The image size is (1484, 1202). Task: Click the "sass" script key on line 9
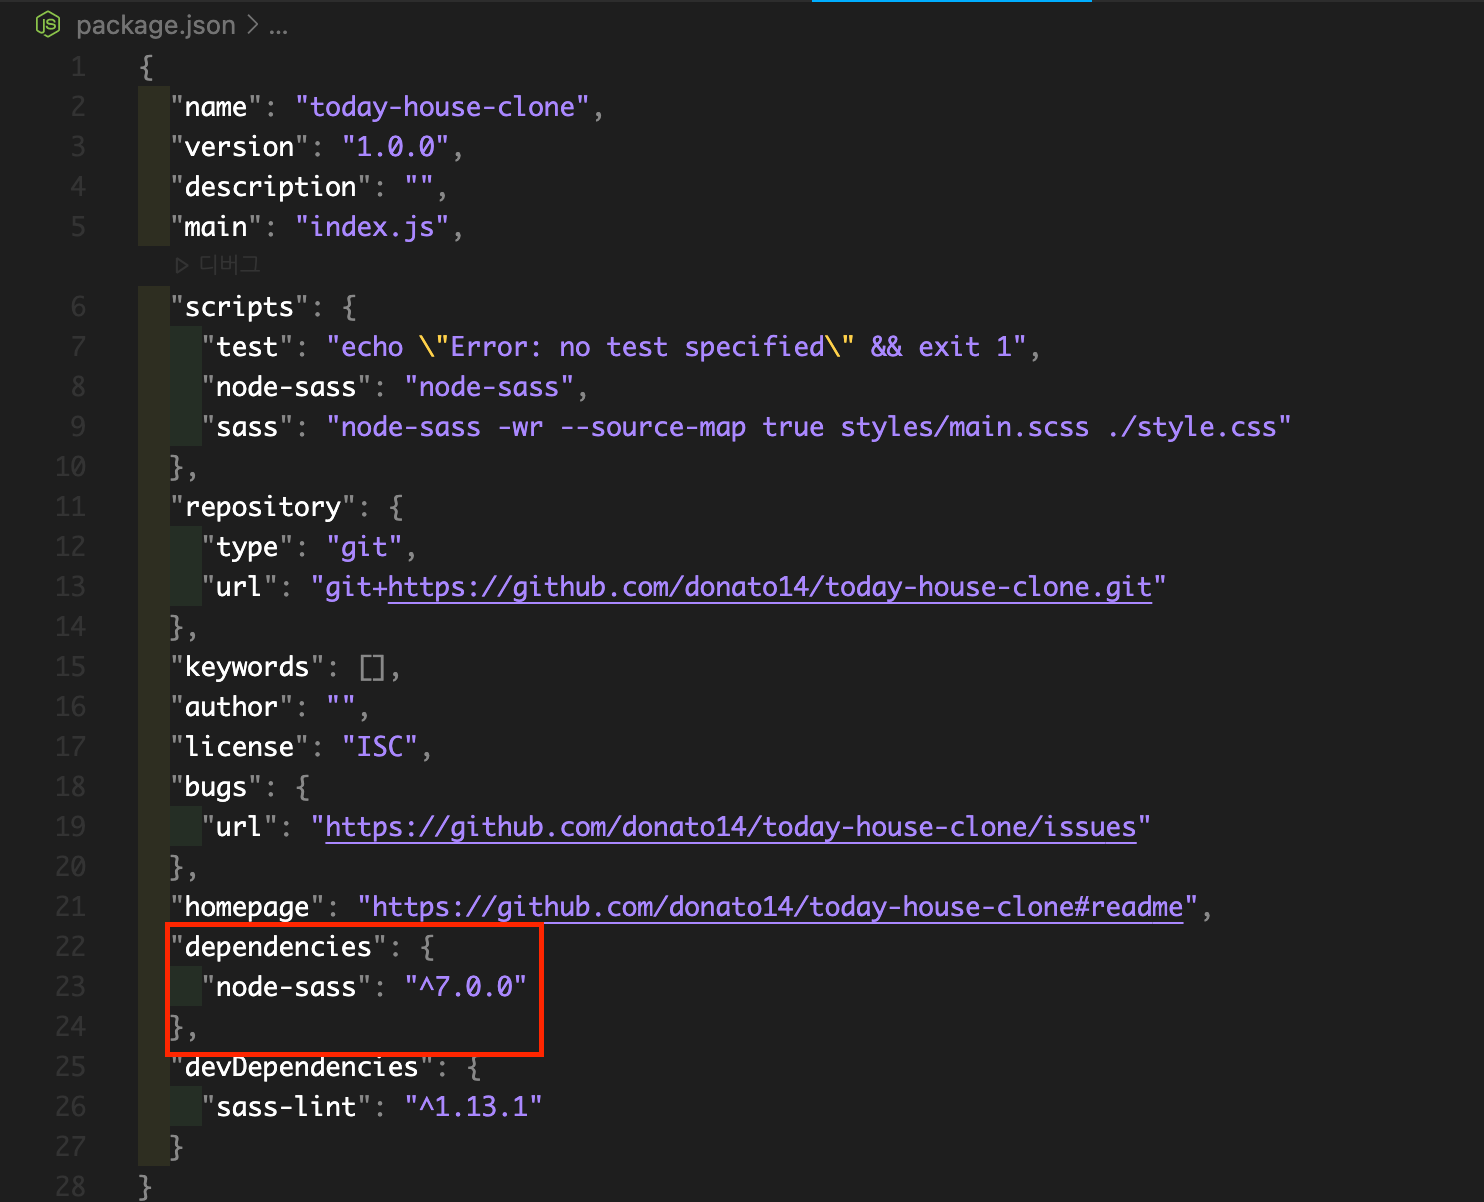(x=247, y=427)
